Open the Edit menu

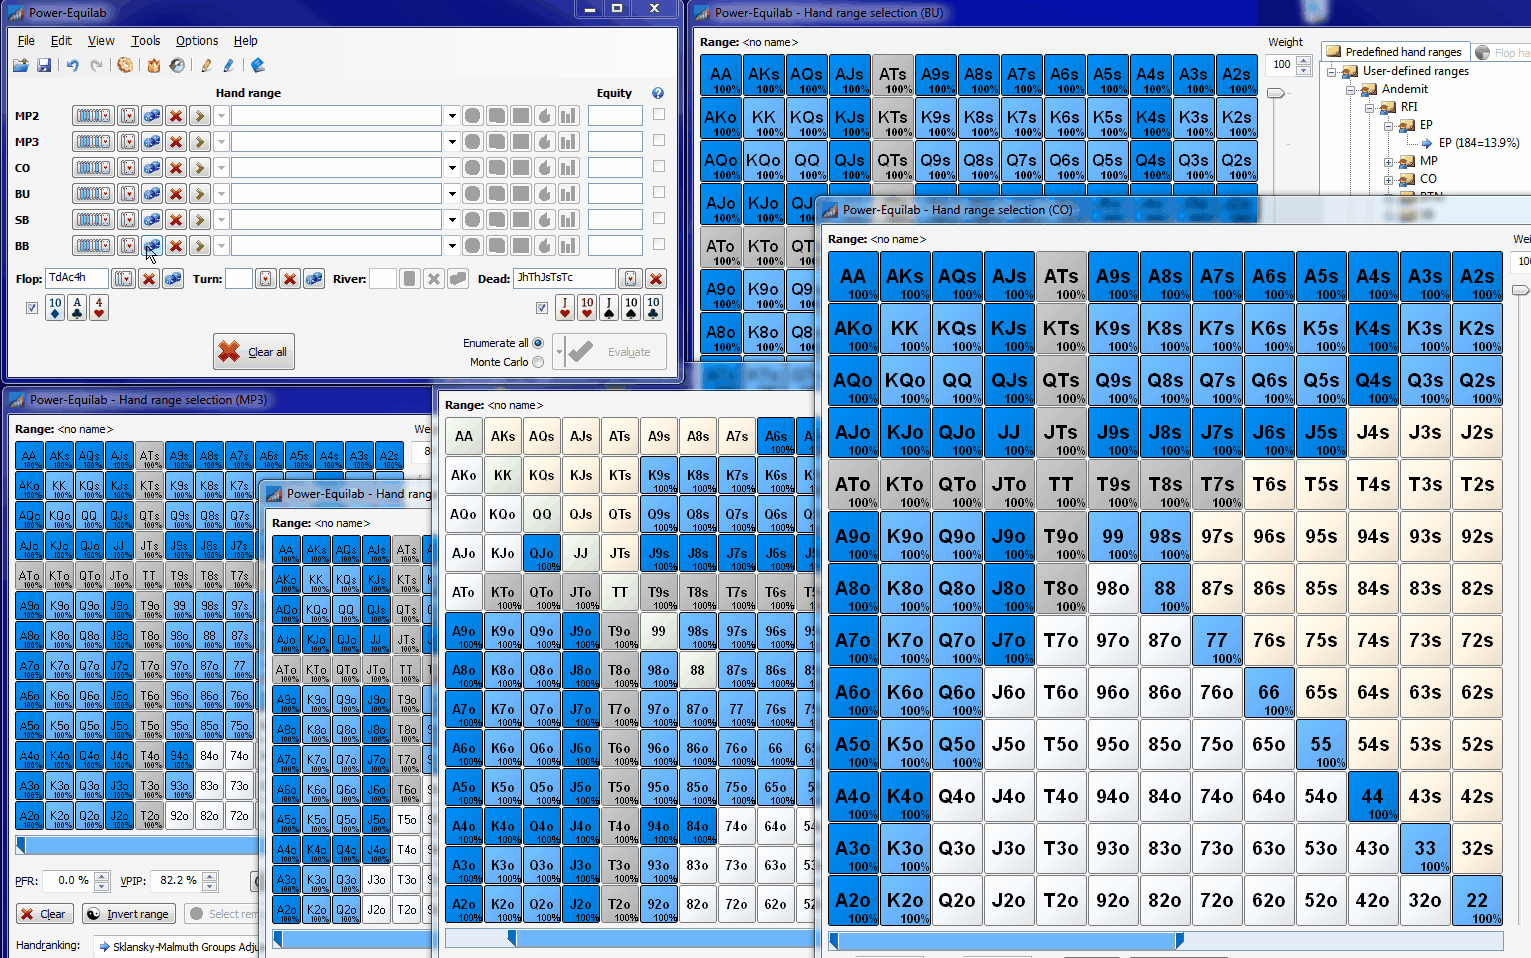tap(61, 41)
